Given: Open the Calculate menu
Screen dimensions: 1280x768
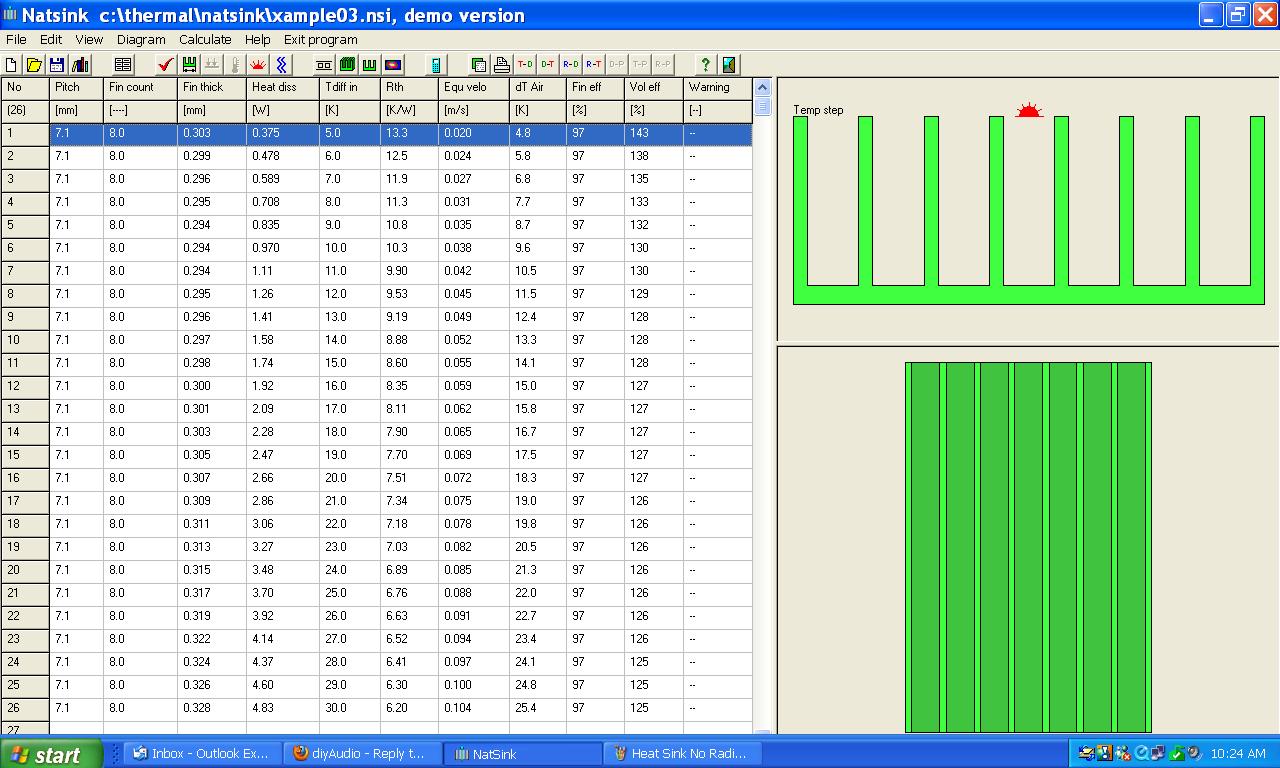Looking at the screenshot, I should (205, 40).
